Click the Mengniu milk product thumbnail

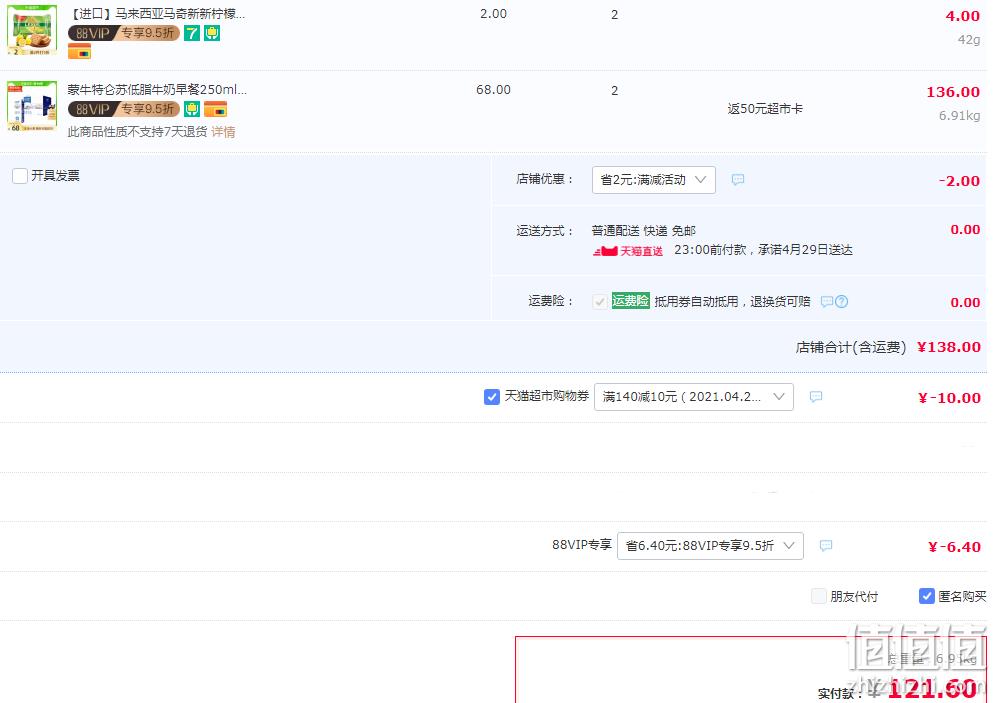(32, 106)
